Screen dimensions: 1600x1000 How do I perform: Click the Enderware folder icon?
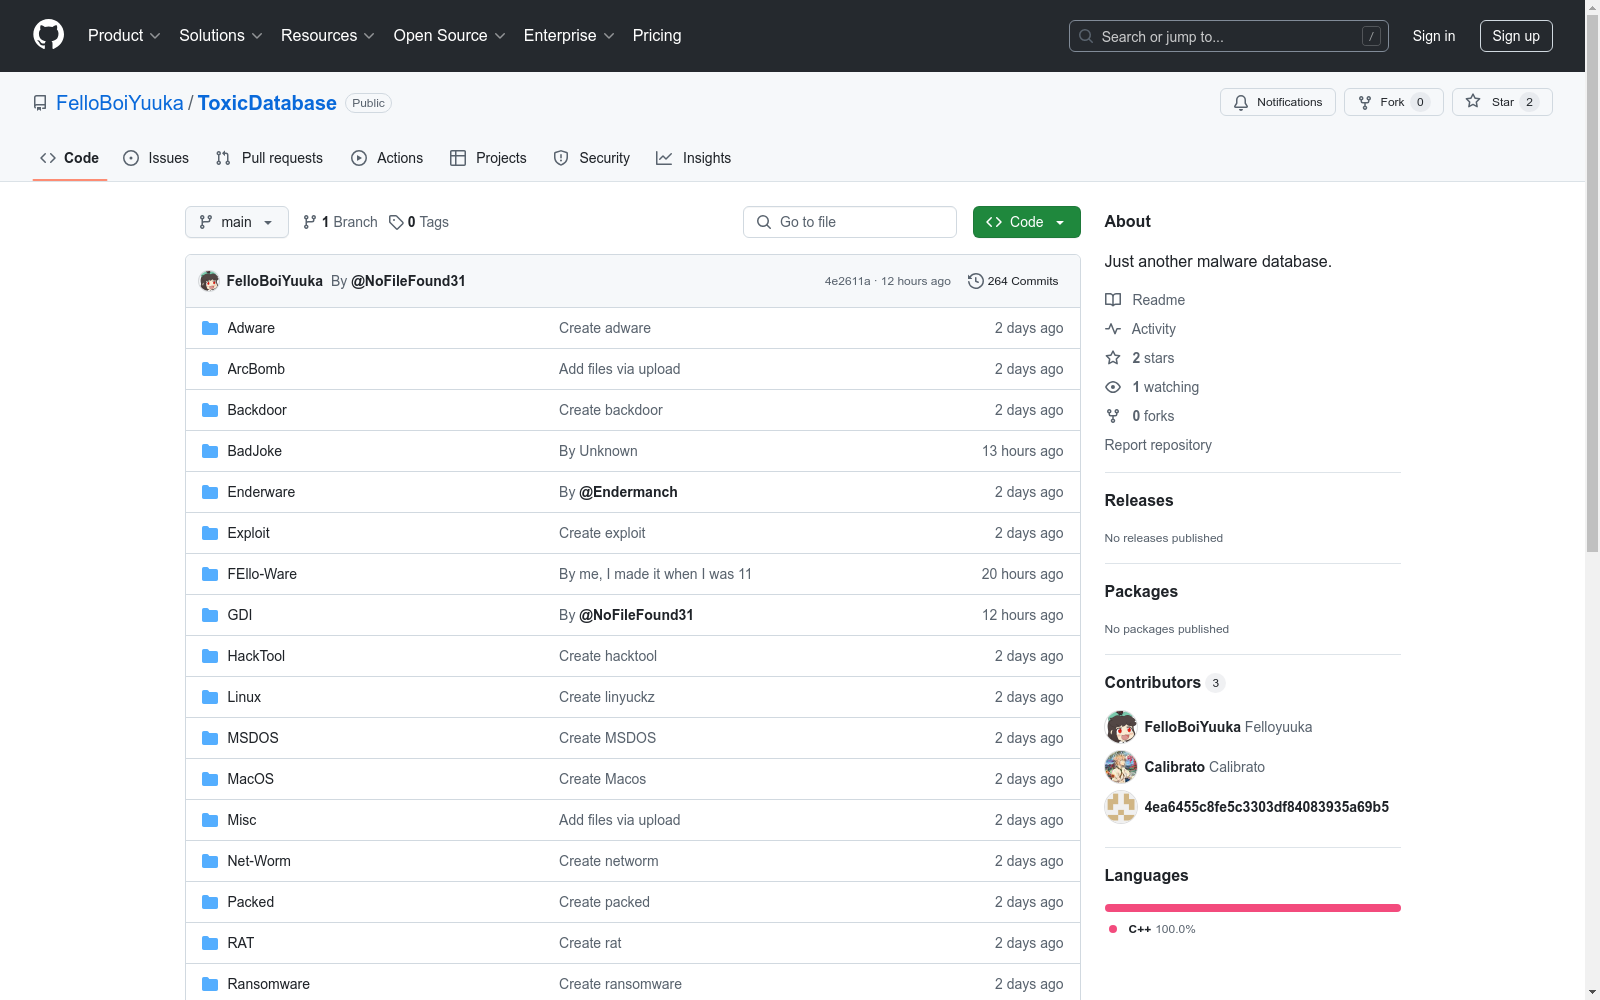(210, 492)
